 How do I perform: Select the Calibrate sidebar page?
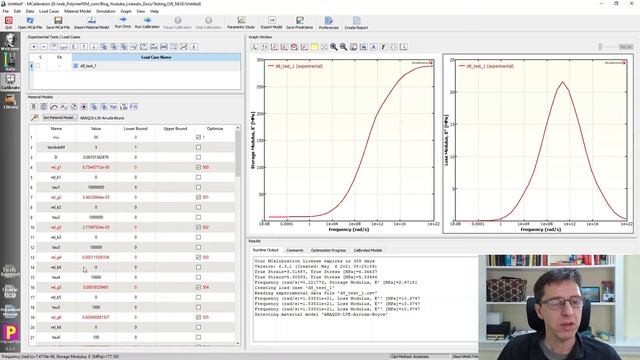pyautogui.click(x=10, y=82)
